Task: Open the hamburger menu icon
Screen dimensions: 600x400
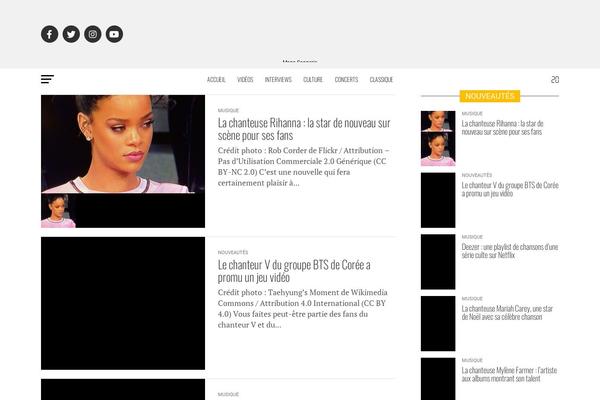Action: [x=47, y=79]
